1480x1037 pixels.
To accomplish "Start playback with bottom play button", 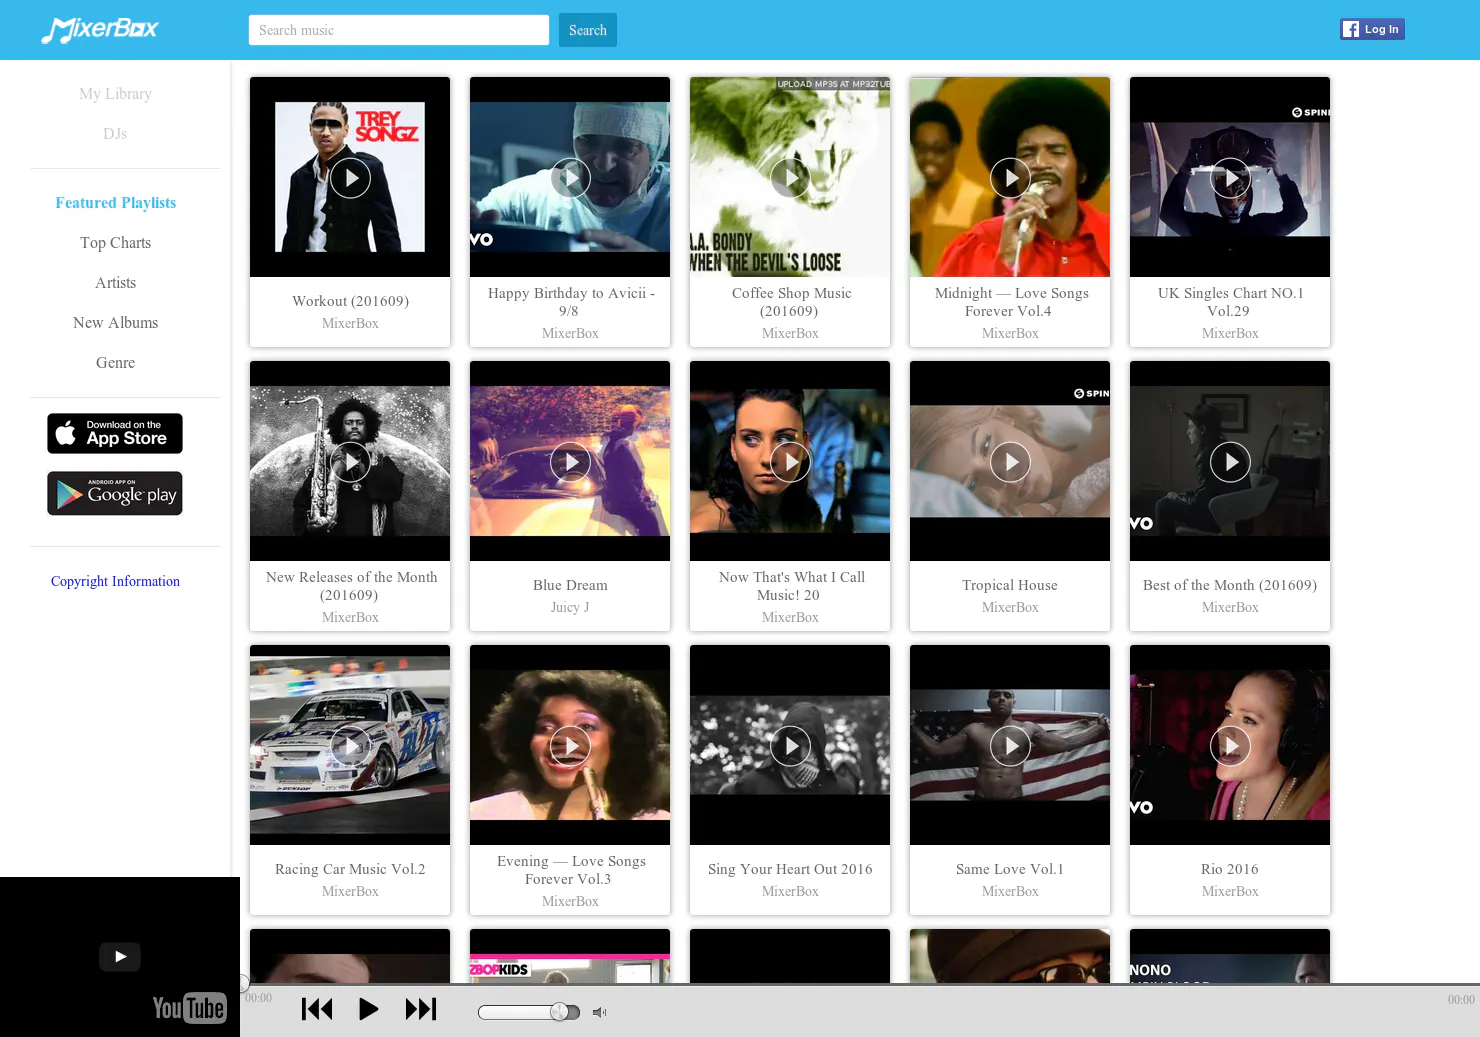I will click(368, 1009).
